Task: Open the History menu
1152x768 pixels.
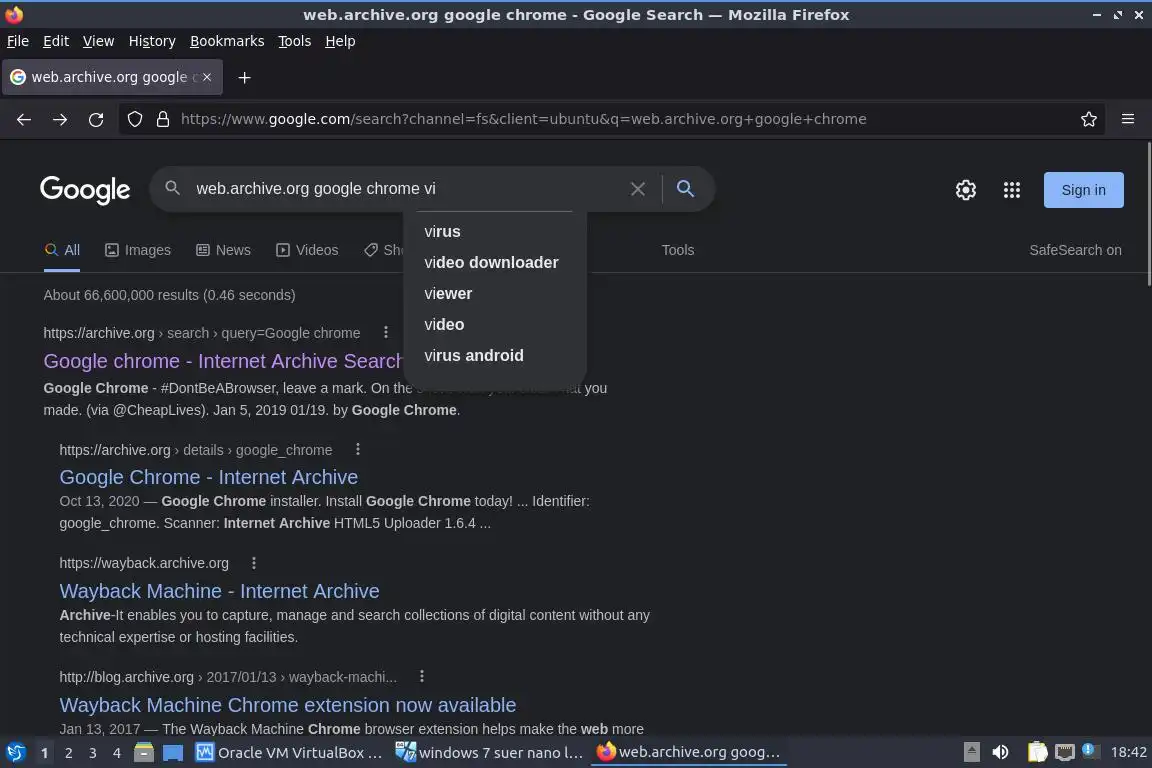Action: (152, 41)
